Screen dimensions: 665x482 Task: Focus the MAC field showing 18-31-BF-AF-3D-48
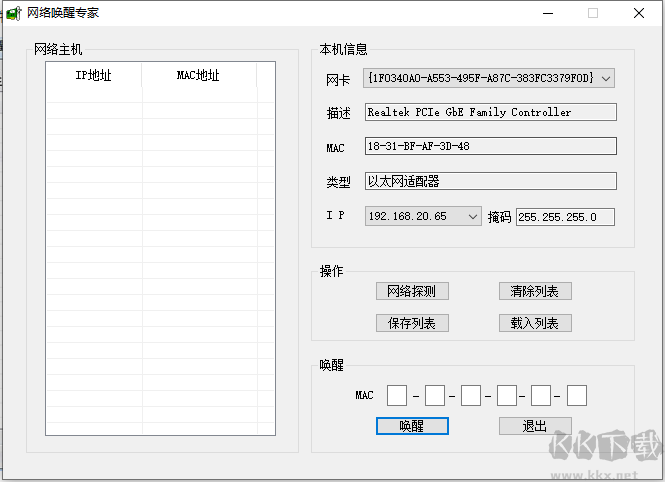point(491,146)
